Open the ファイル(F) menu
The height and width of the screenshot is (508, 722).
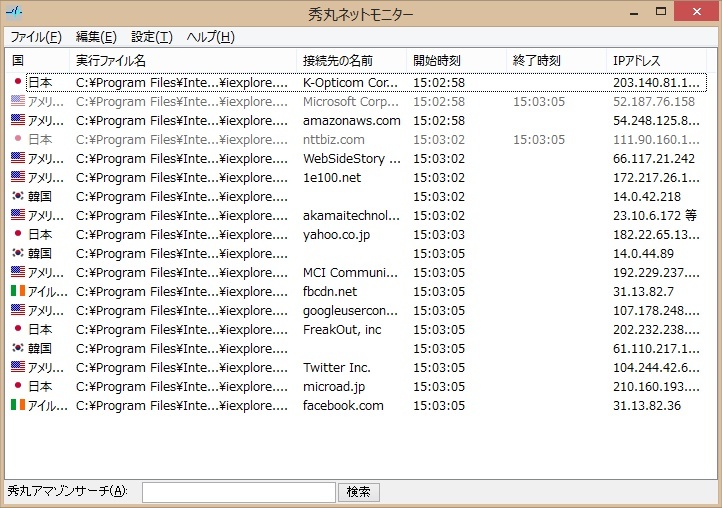tap(36, 37)
